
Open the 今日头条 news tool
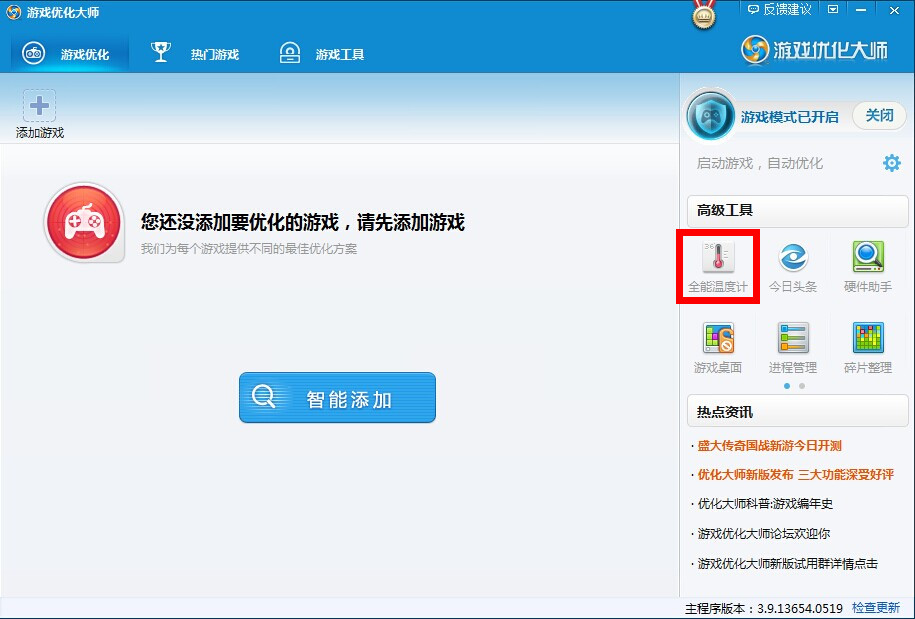(792, 267)
